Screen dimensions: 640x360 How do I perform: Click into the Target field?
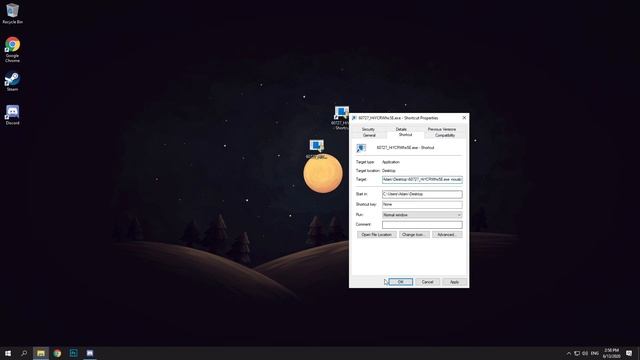[422, 180]
